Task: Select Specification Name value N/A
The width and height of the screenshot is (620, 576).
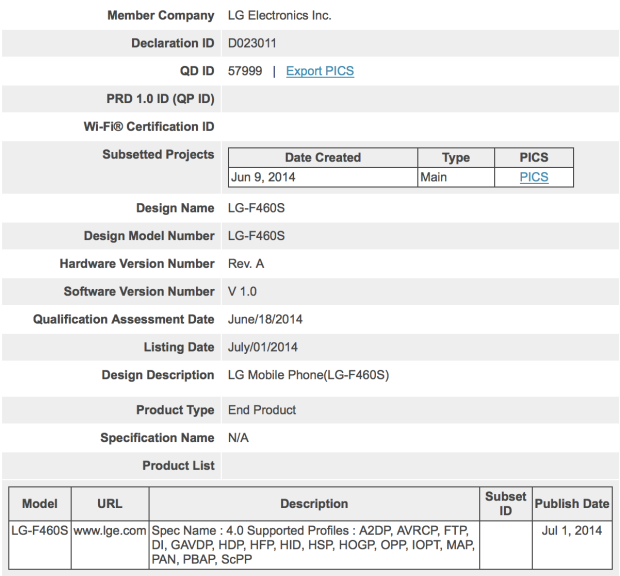Action: (x=238, y=438)
